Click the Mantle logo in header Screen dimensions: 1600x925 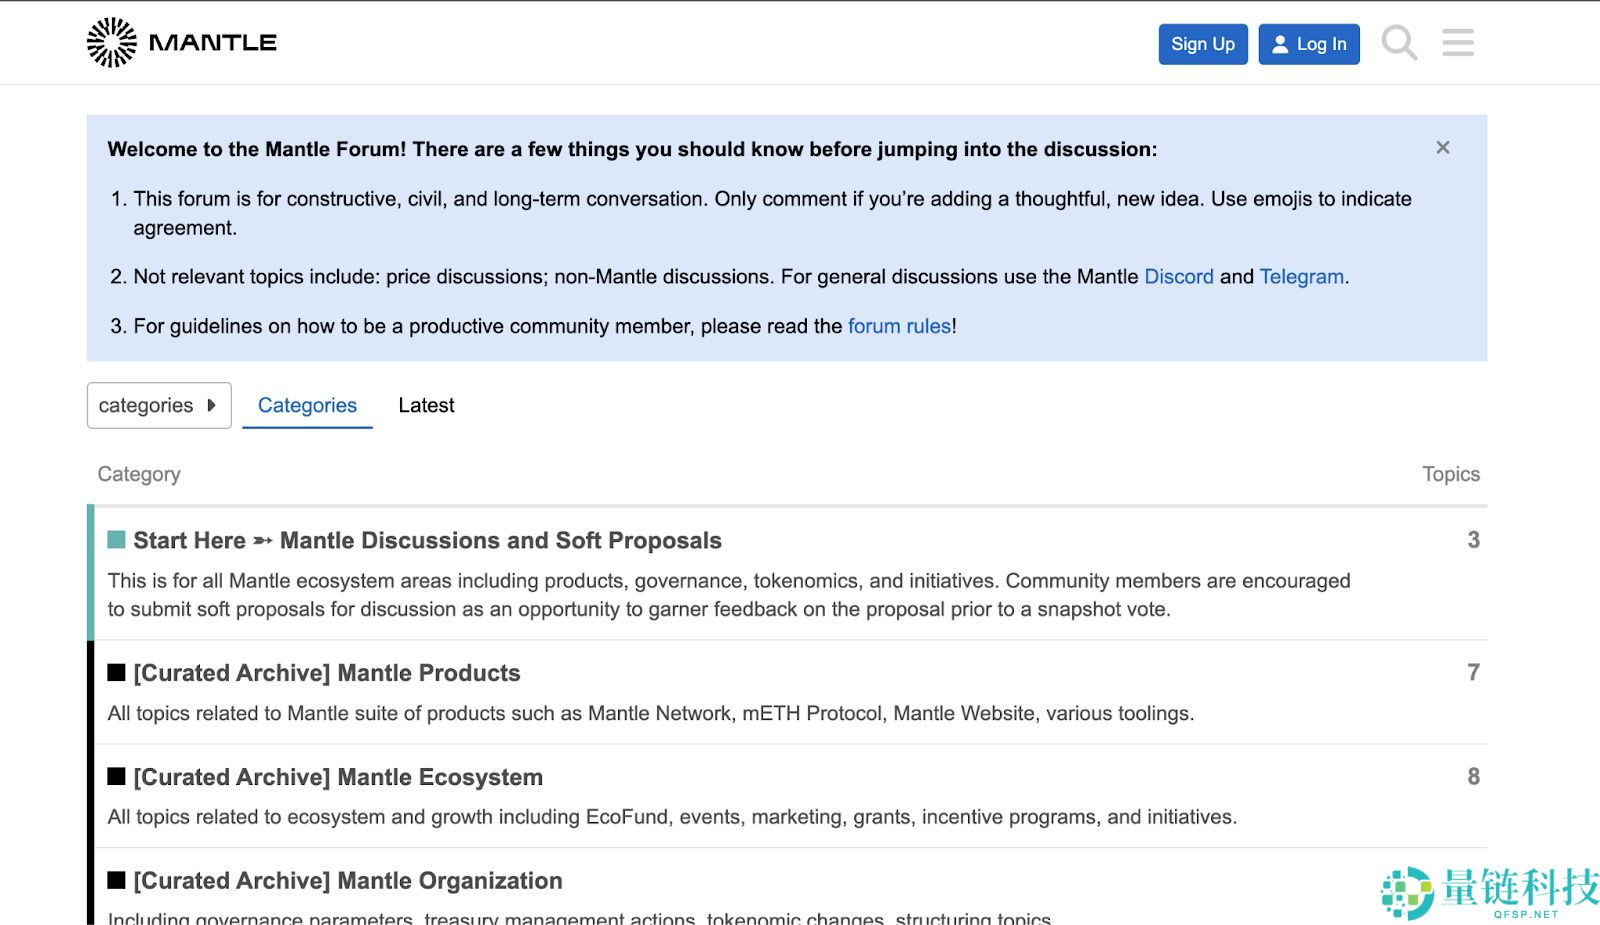click(x=181, y=43)
